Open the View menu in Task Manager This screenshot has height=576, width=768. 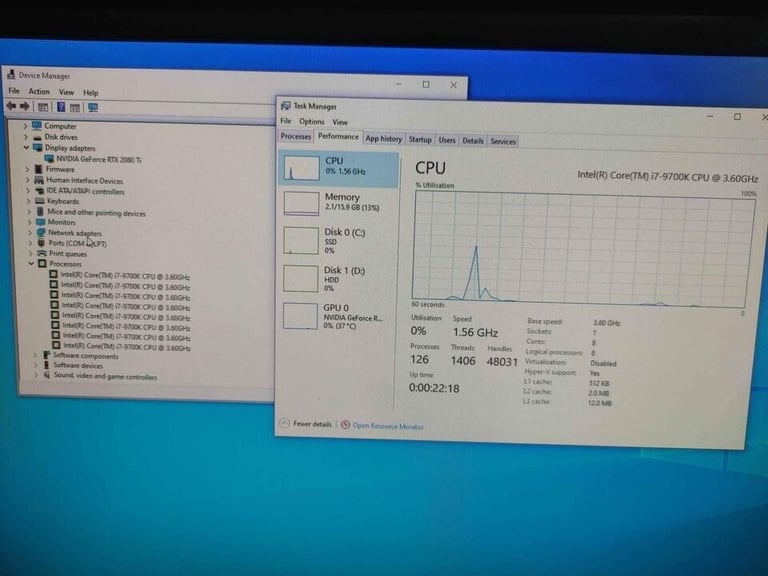click(x=340, y=121)
